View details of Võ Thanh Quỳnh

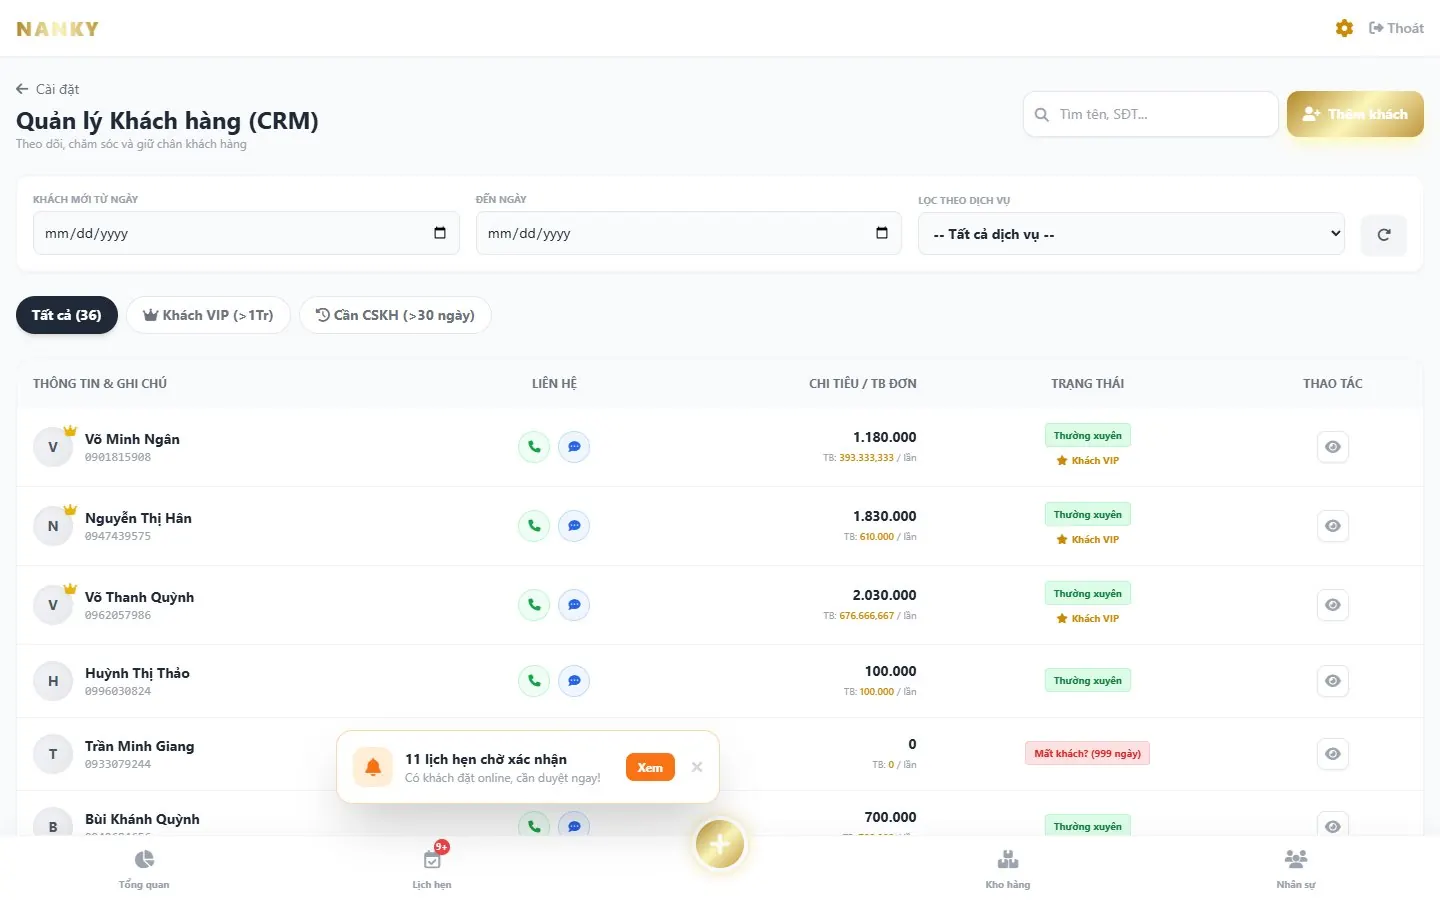1333,605
